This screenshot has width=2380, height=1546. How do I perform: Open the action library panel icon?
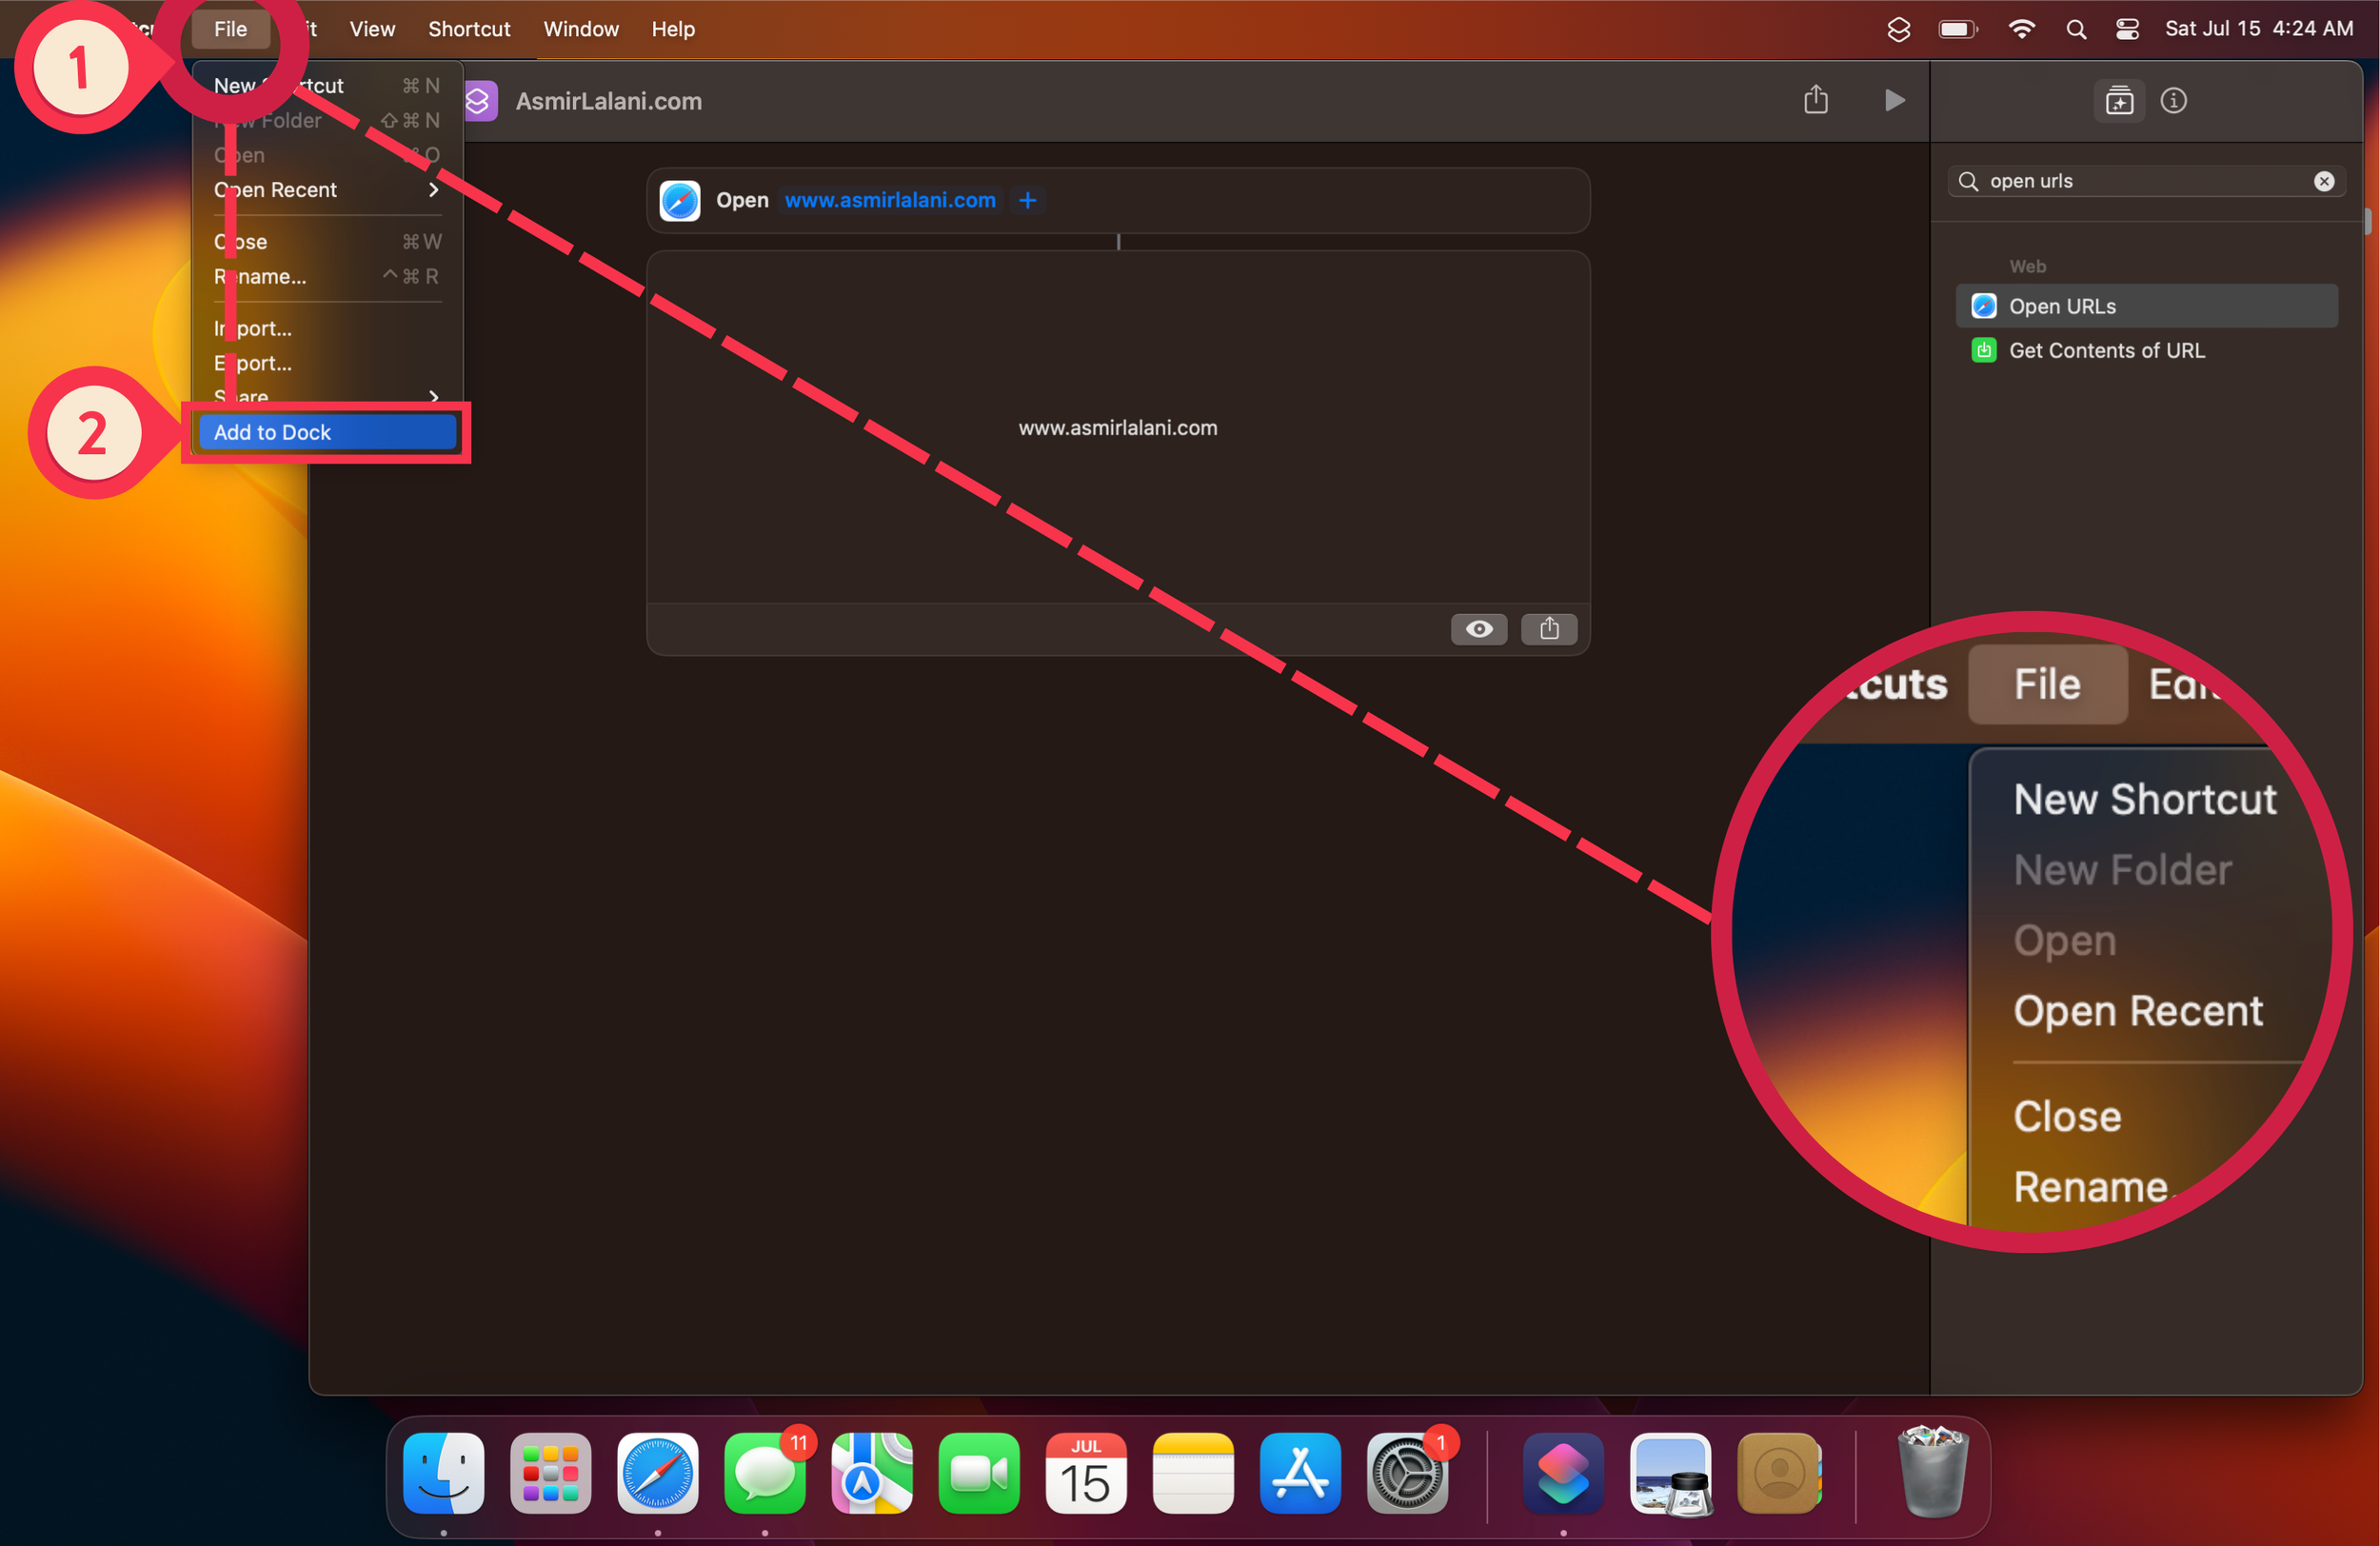pyautogui.click(x=2119, y=101)
